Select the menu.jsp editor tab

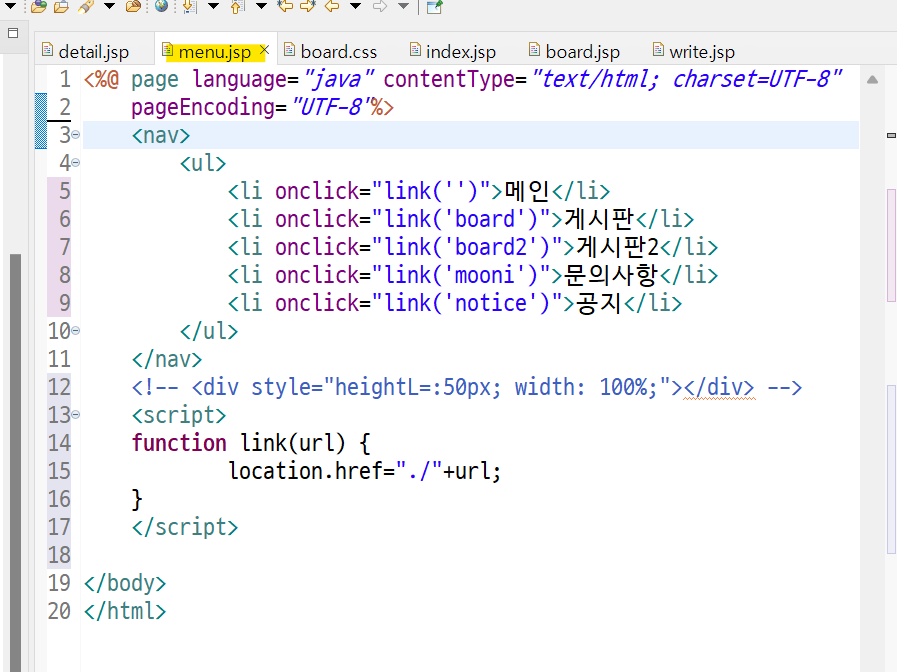(x=215, y=52)
